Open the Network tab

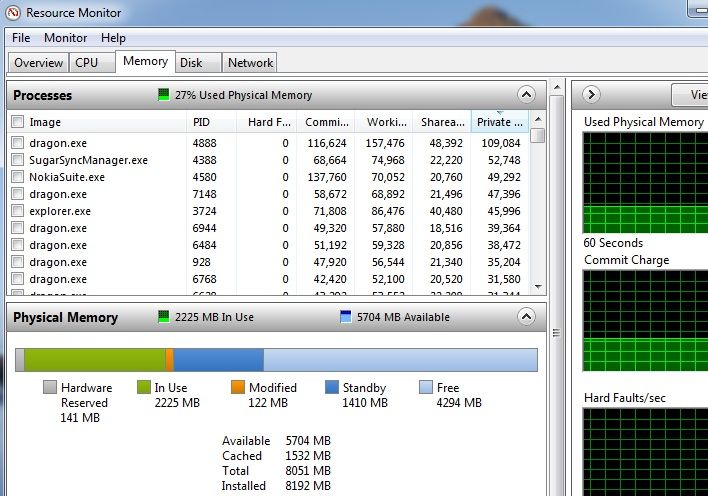pos(250,62)
